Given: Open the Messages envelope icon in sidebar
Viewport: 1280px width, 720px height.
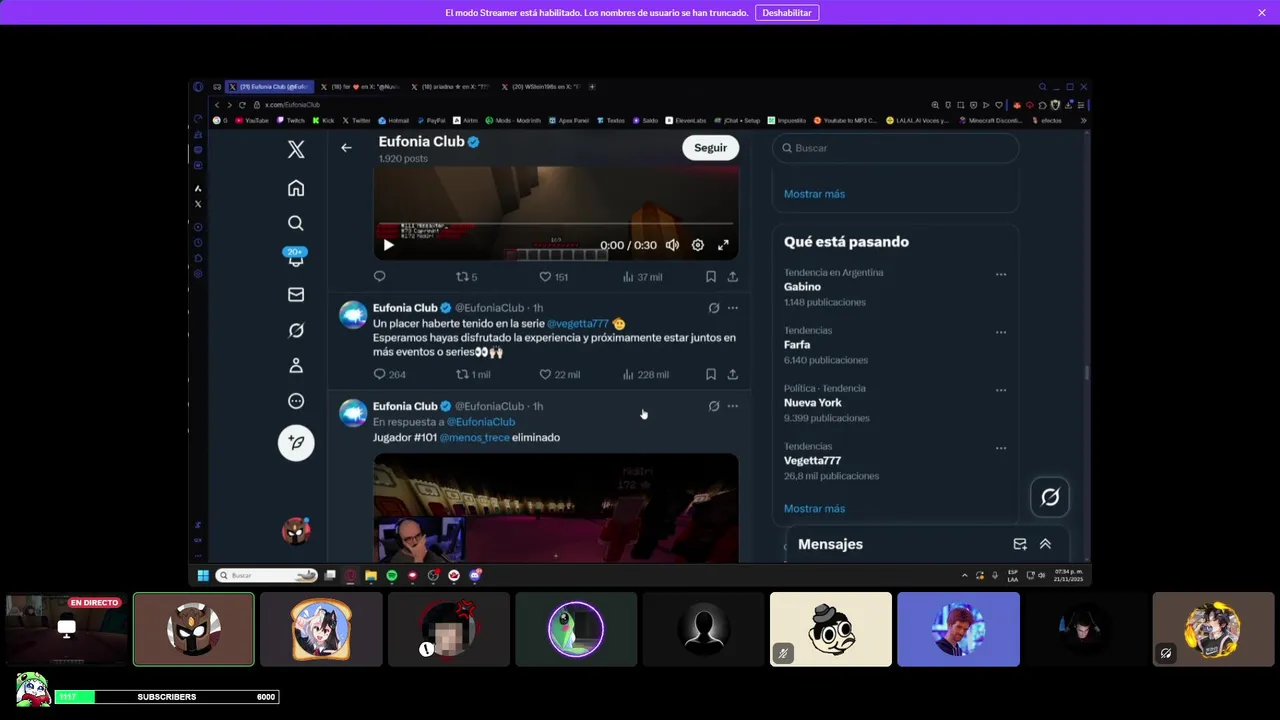Looking at the screenshot, I should click(x=296, y=294).
